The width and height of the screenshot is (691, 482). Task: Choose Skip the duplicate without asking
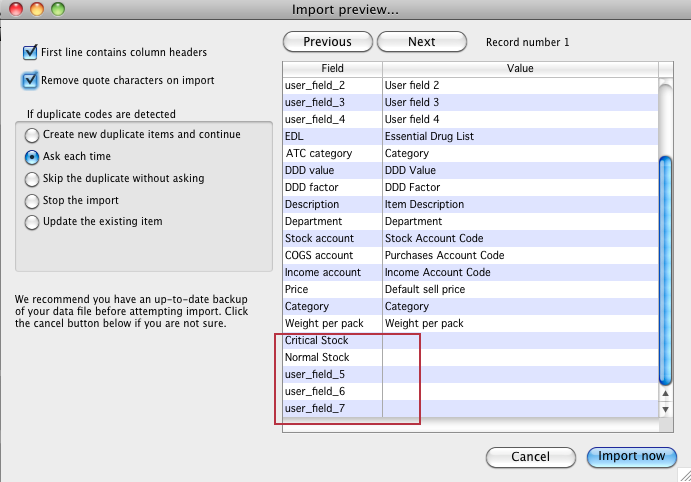point(32,179)
